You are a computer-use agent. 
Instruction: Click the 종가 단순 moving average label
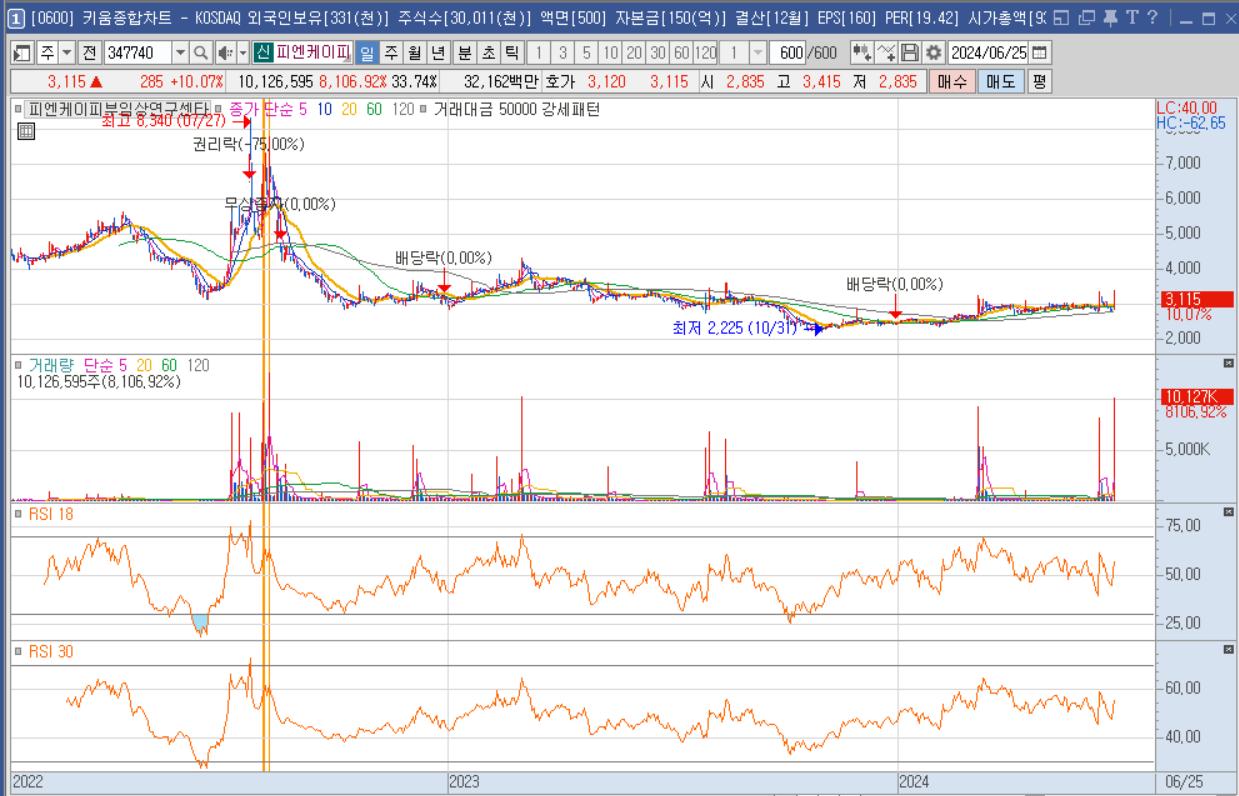coord(262,110)
